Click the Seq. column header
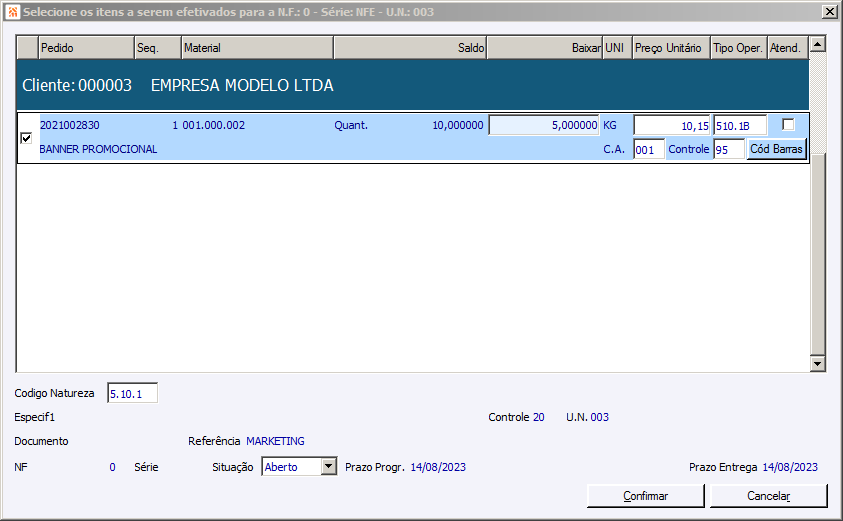Screen dimensions: 843x521 pos(158,48)
